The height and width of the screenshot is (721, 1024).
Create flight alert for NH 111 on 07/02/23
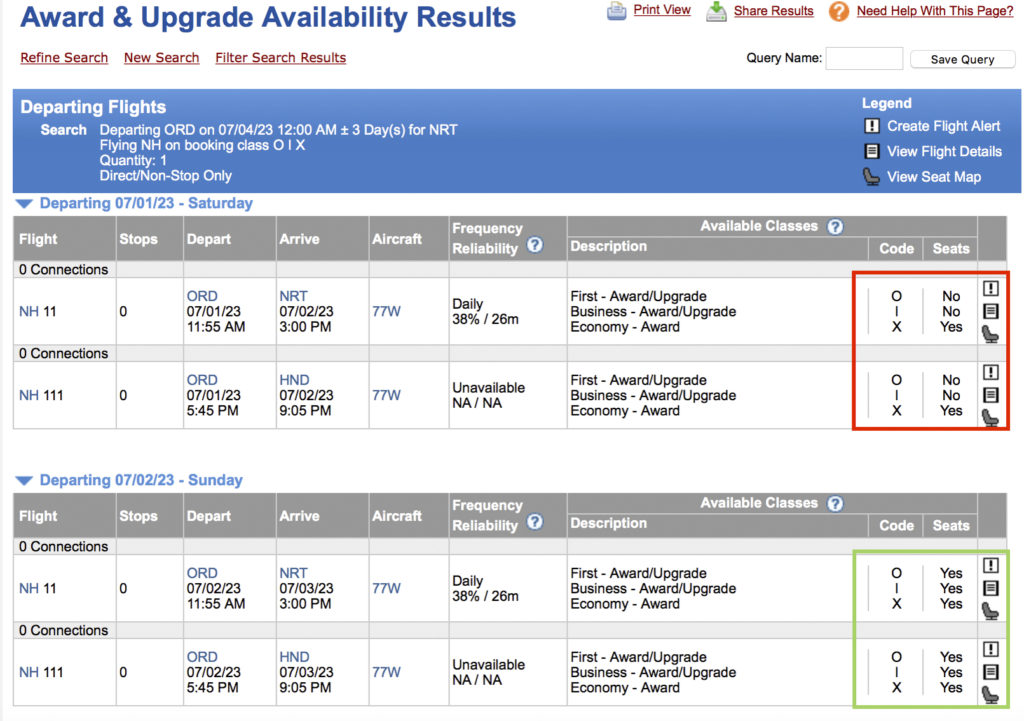click(990, 650)
